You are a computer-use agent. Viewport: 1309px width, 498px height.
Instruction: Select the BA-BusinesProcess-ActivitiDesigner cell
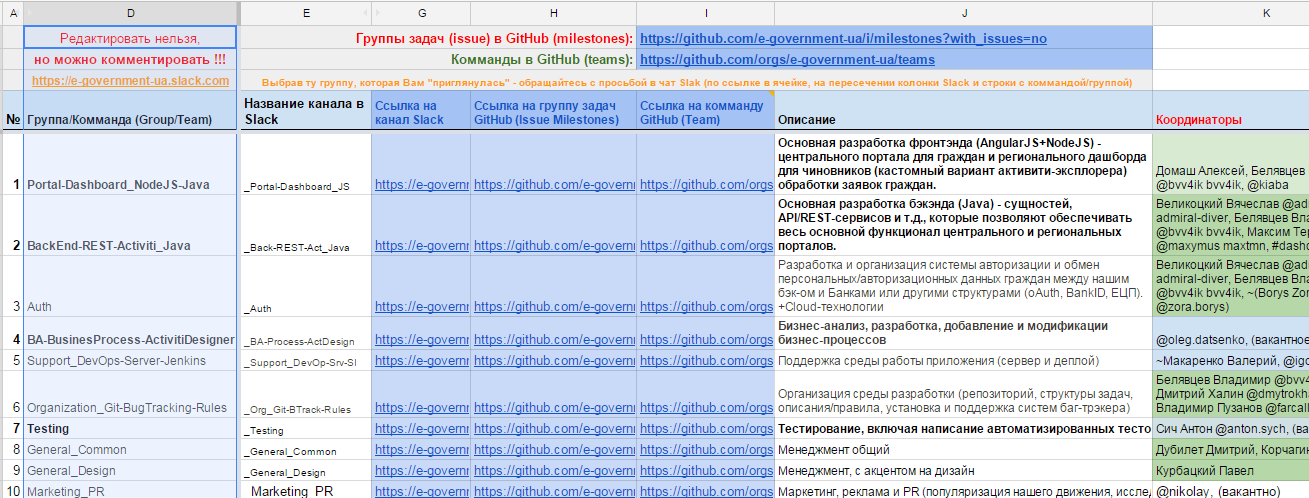pyautogui.click(x=130, y=332)
